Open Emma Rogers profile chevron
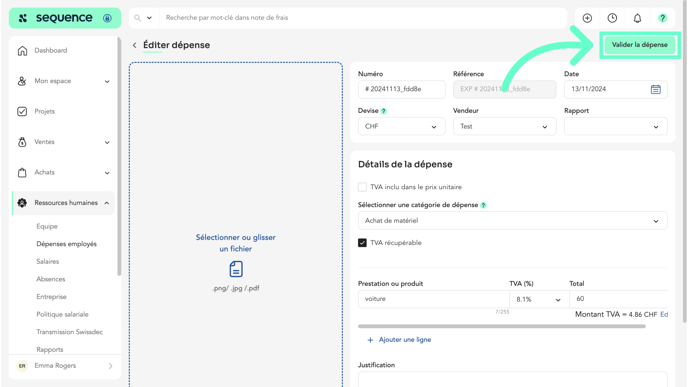This screenshot has width=688, height=387. 110,366
